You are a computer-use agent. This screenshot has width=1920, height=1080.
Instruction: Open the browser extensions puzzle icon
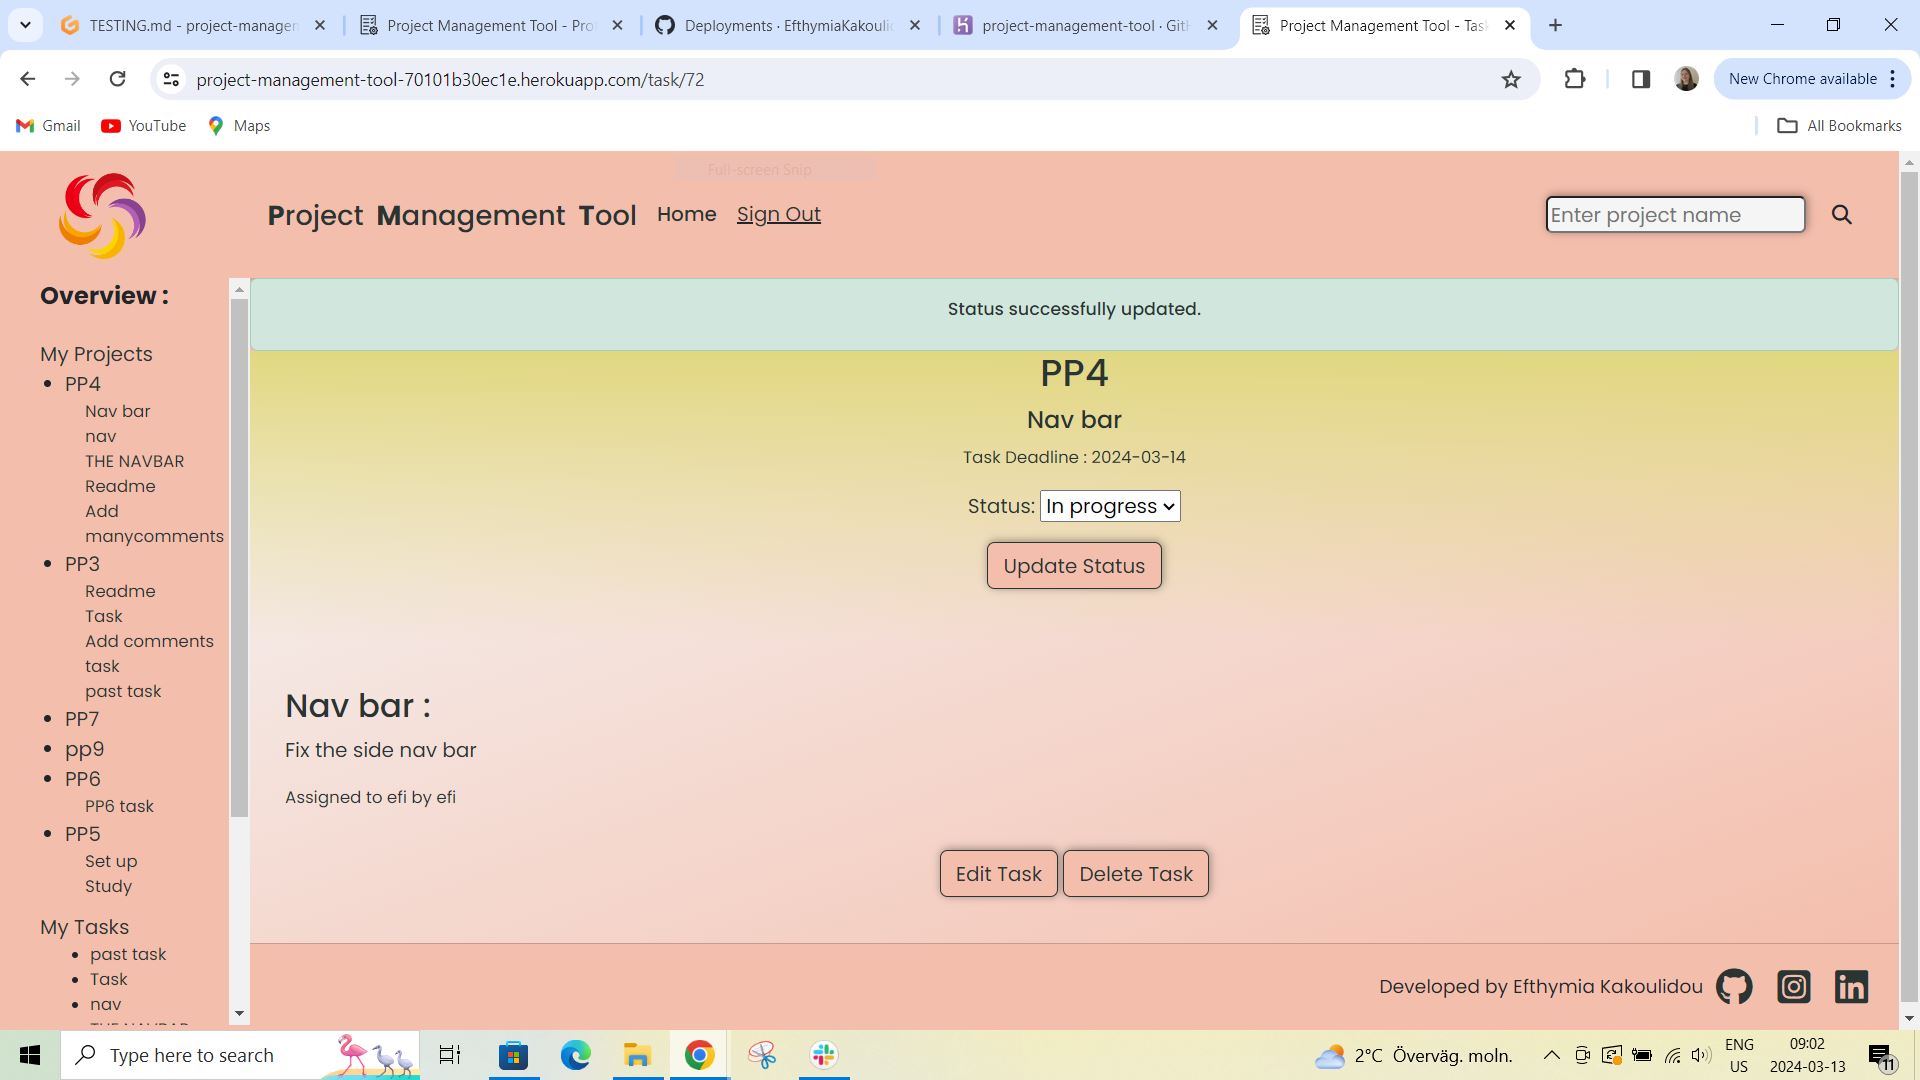pos(1574,79)
